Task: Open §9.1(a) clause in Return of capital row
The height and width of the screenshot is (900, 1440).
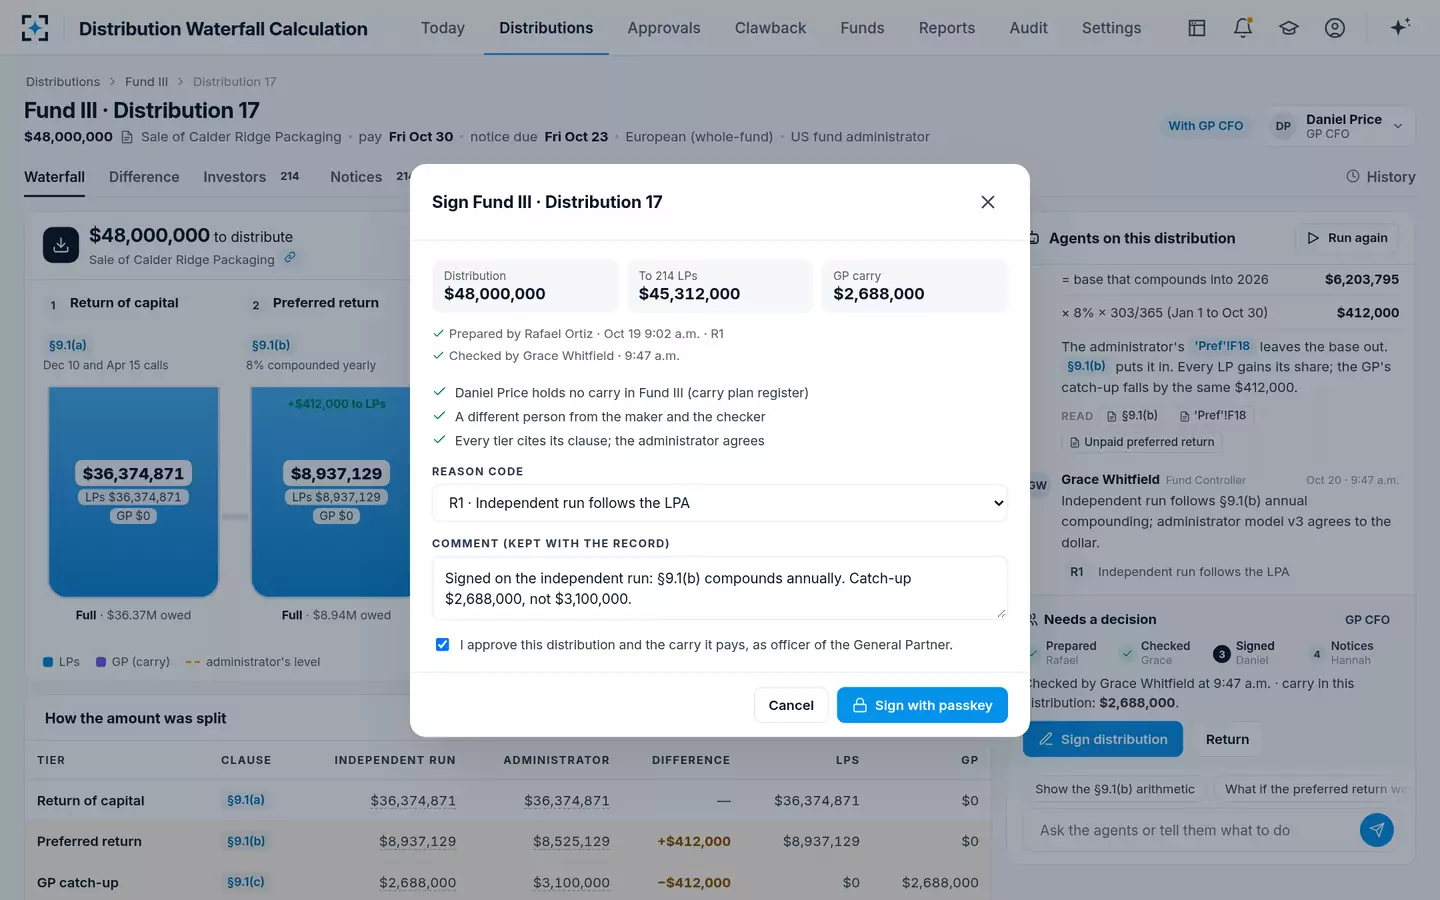Action: pyautogui.click(x=246, y=800)
